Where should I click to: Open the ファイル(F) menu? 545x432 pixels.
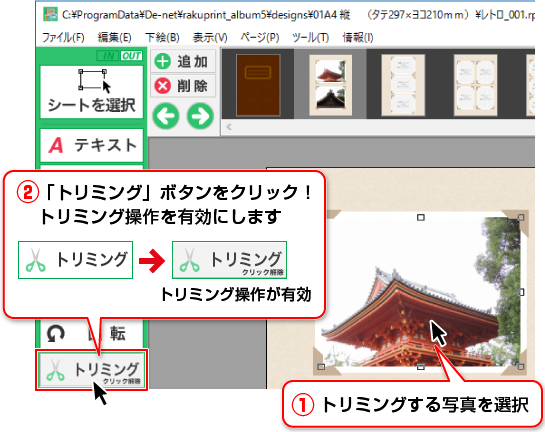pyautogui.click(x=63, y=37)
